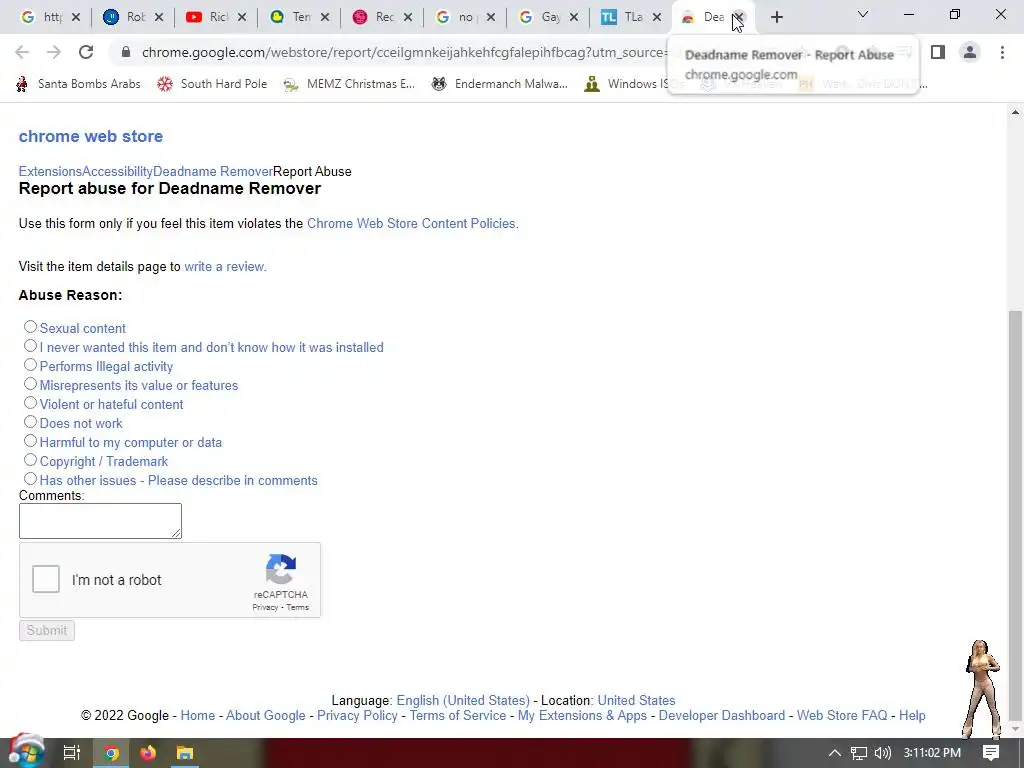
Task: Open a new browser tab
Action: 776,18
